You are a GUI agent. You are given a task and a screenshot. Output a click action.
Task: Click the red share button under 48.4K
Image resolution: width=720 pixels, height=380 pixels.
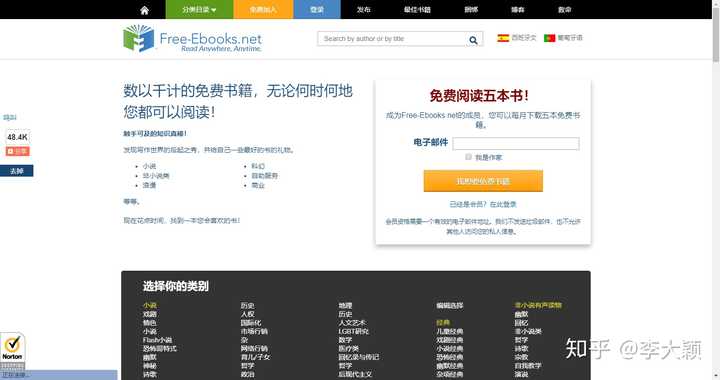coord(17,151)
